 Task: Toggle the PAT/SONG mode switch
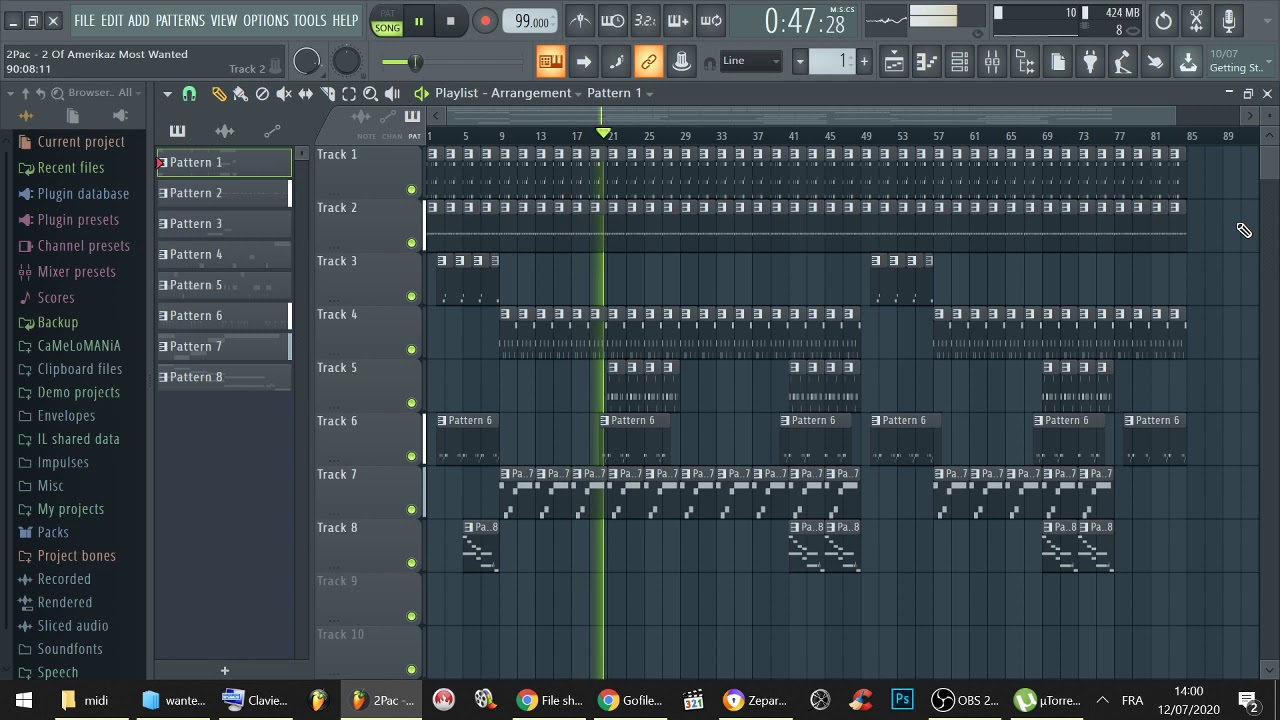tap(387, 21)
